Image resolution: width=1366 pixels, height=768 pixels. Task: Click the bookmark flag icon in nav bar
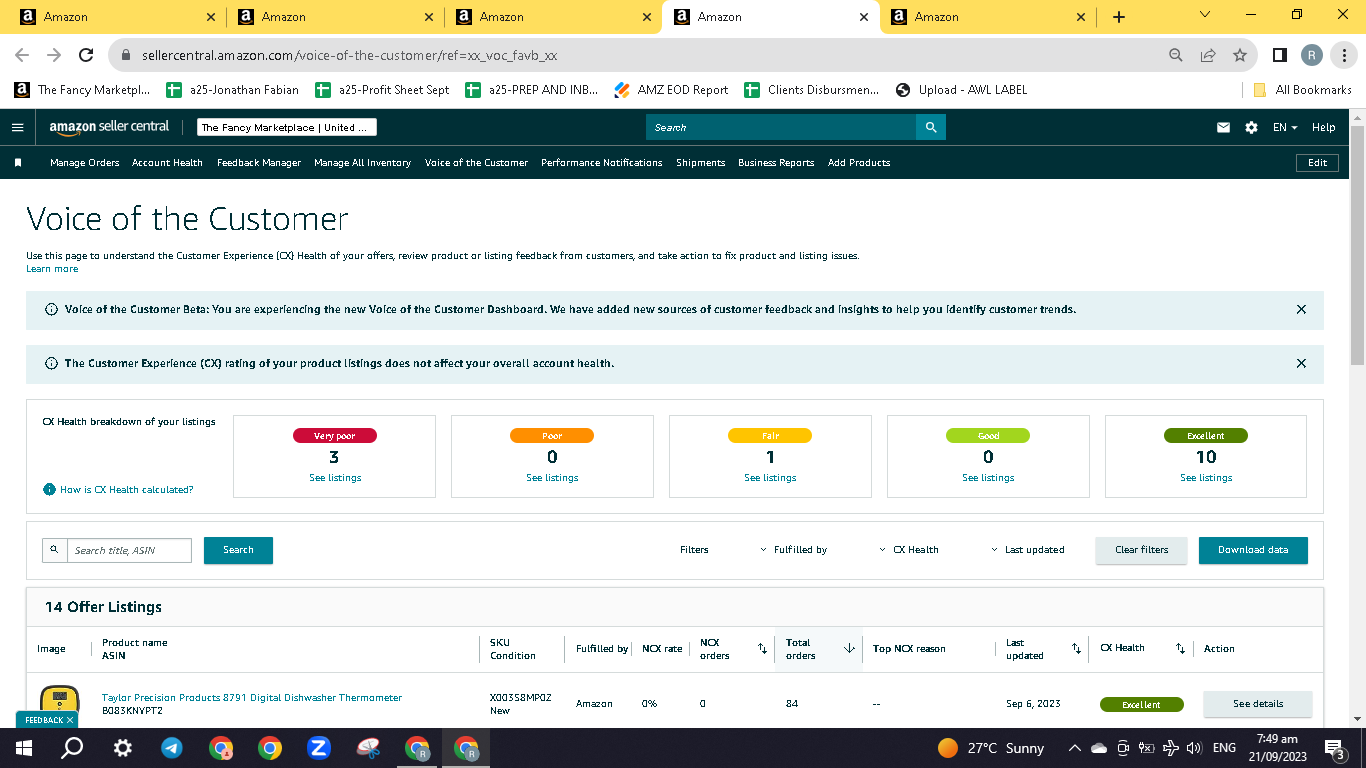pyautogui.click(x=18, y=162)
